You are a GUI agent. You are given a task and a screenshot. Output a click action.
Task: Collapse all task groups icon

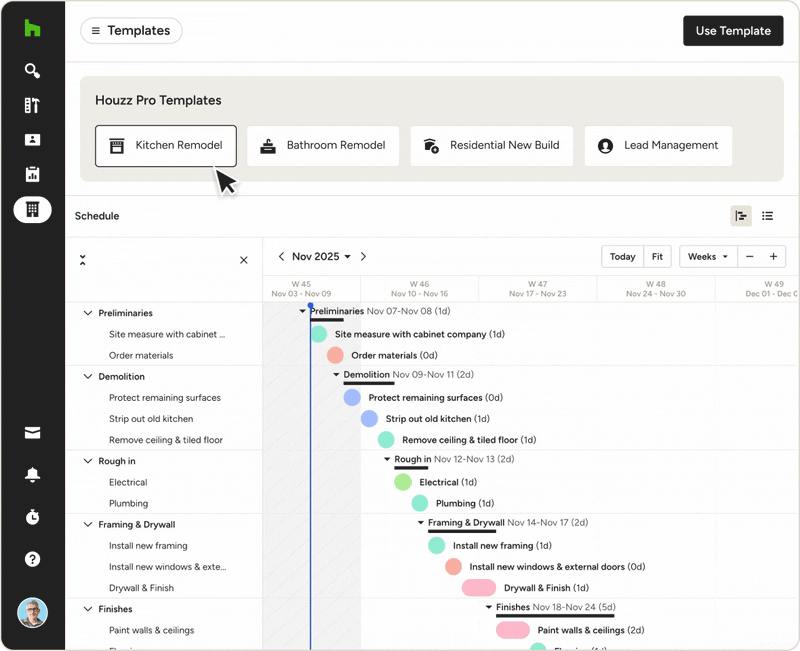(x=82, y=260)
